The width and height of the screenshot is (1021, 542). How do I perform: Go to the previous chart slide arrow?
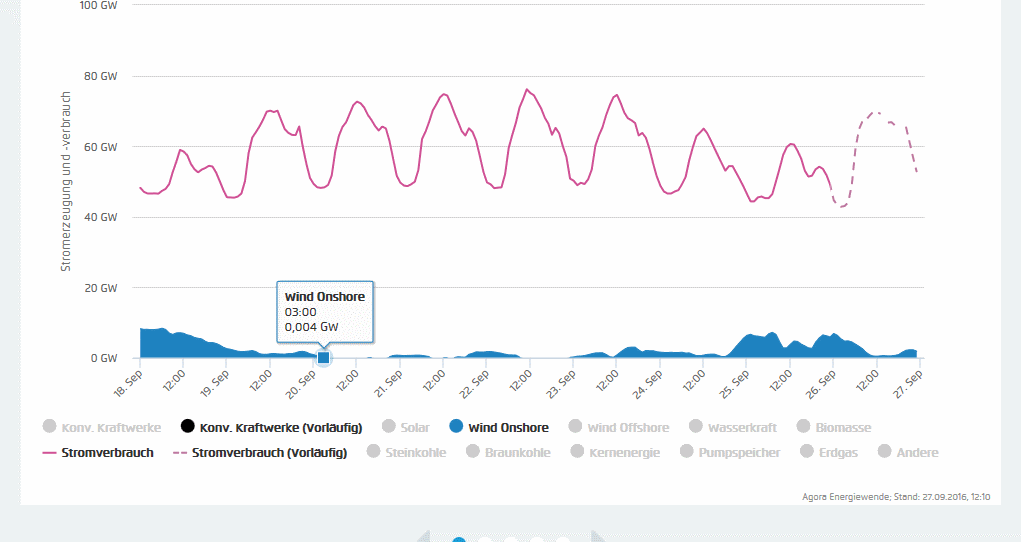(424, 538)
